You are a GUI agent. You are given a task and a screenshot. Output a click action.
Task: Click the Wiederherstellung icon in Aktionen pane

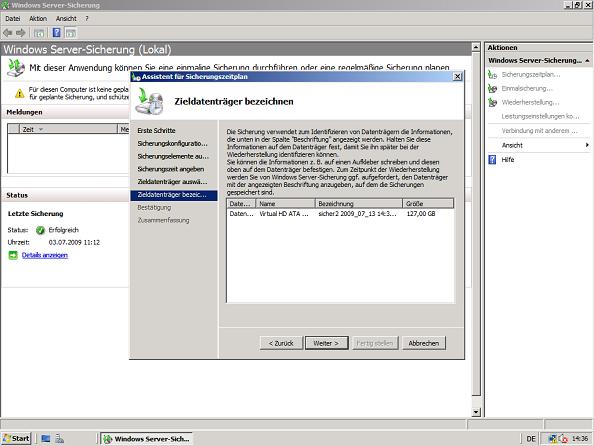pos(492,102)
